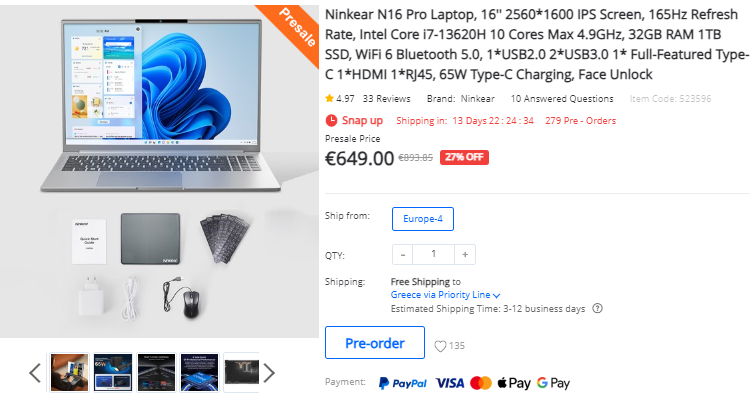Select the Europe-4 ship from option

click(x=423, y=219)
